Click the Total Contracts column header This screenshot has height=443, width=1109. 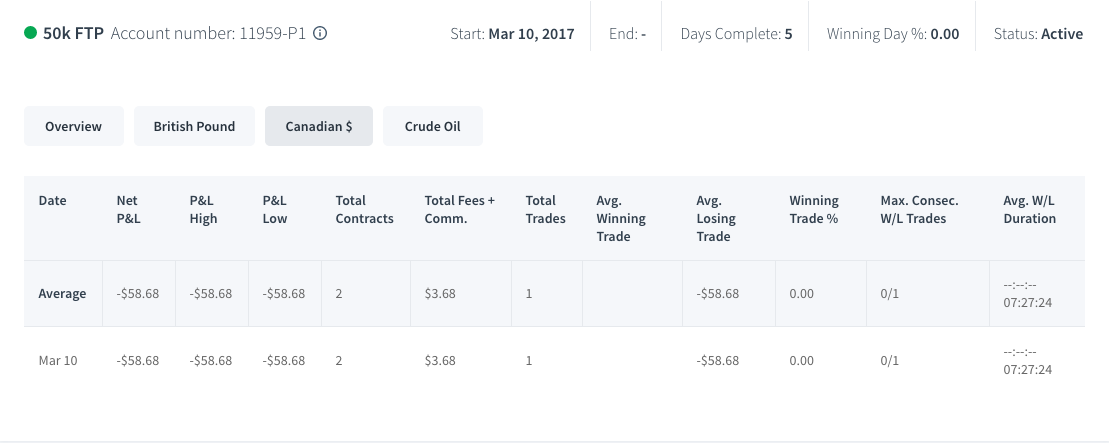[x=364, y=209]
